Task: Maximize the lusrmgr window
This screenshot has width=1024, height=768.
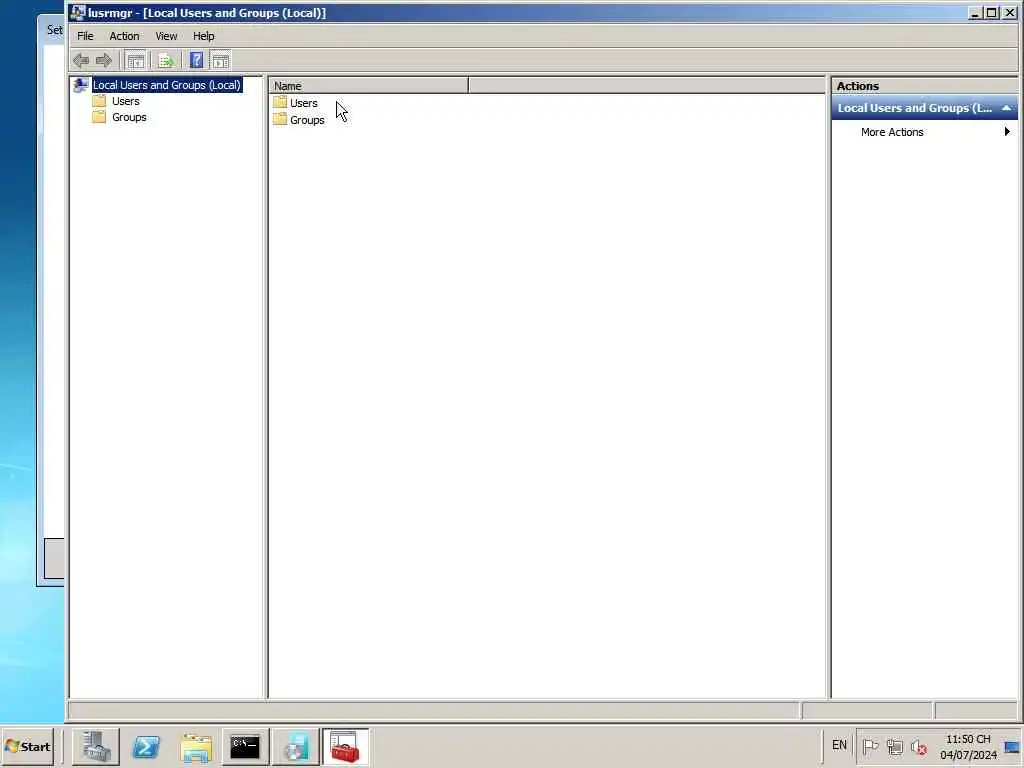Action: [992, 13]
